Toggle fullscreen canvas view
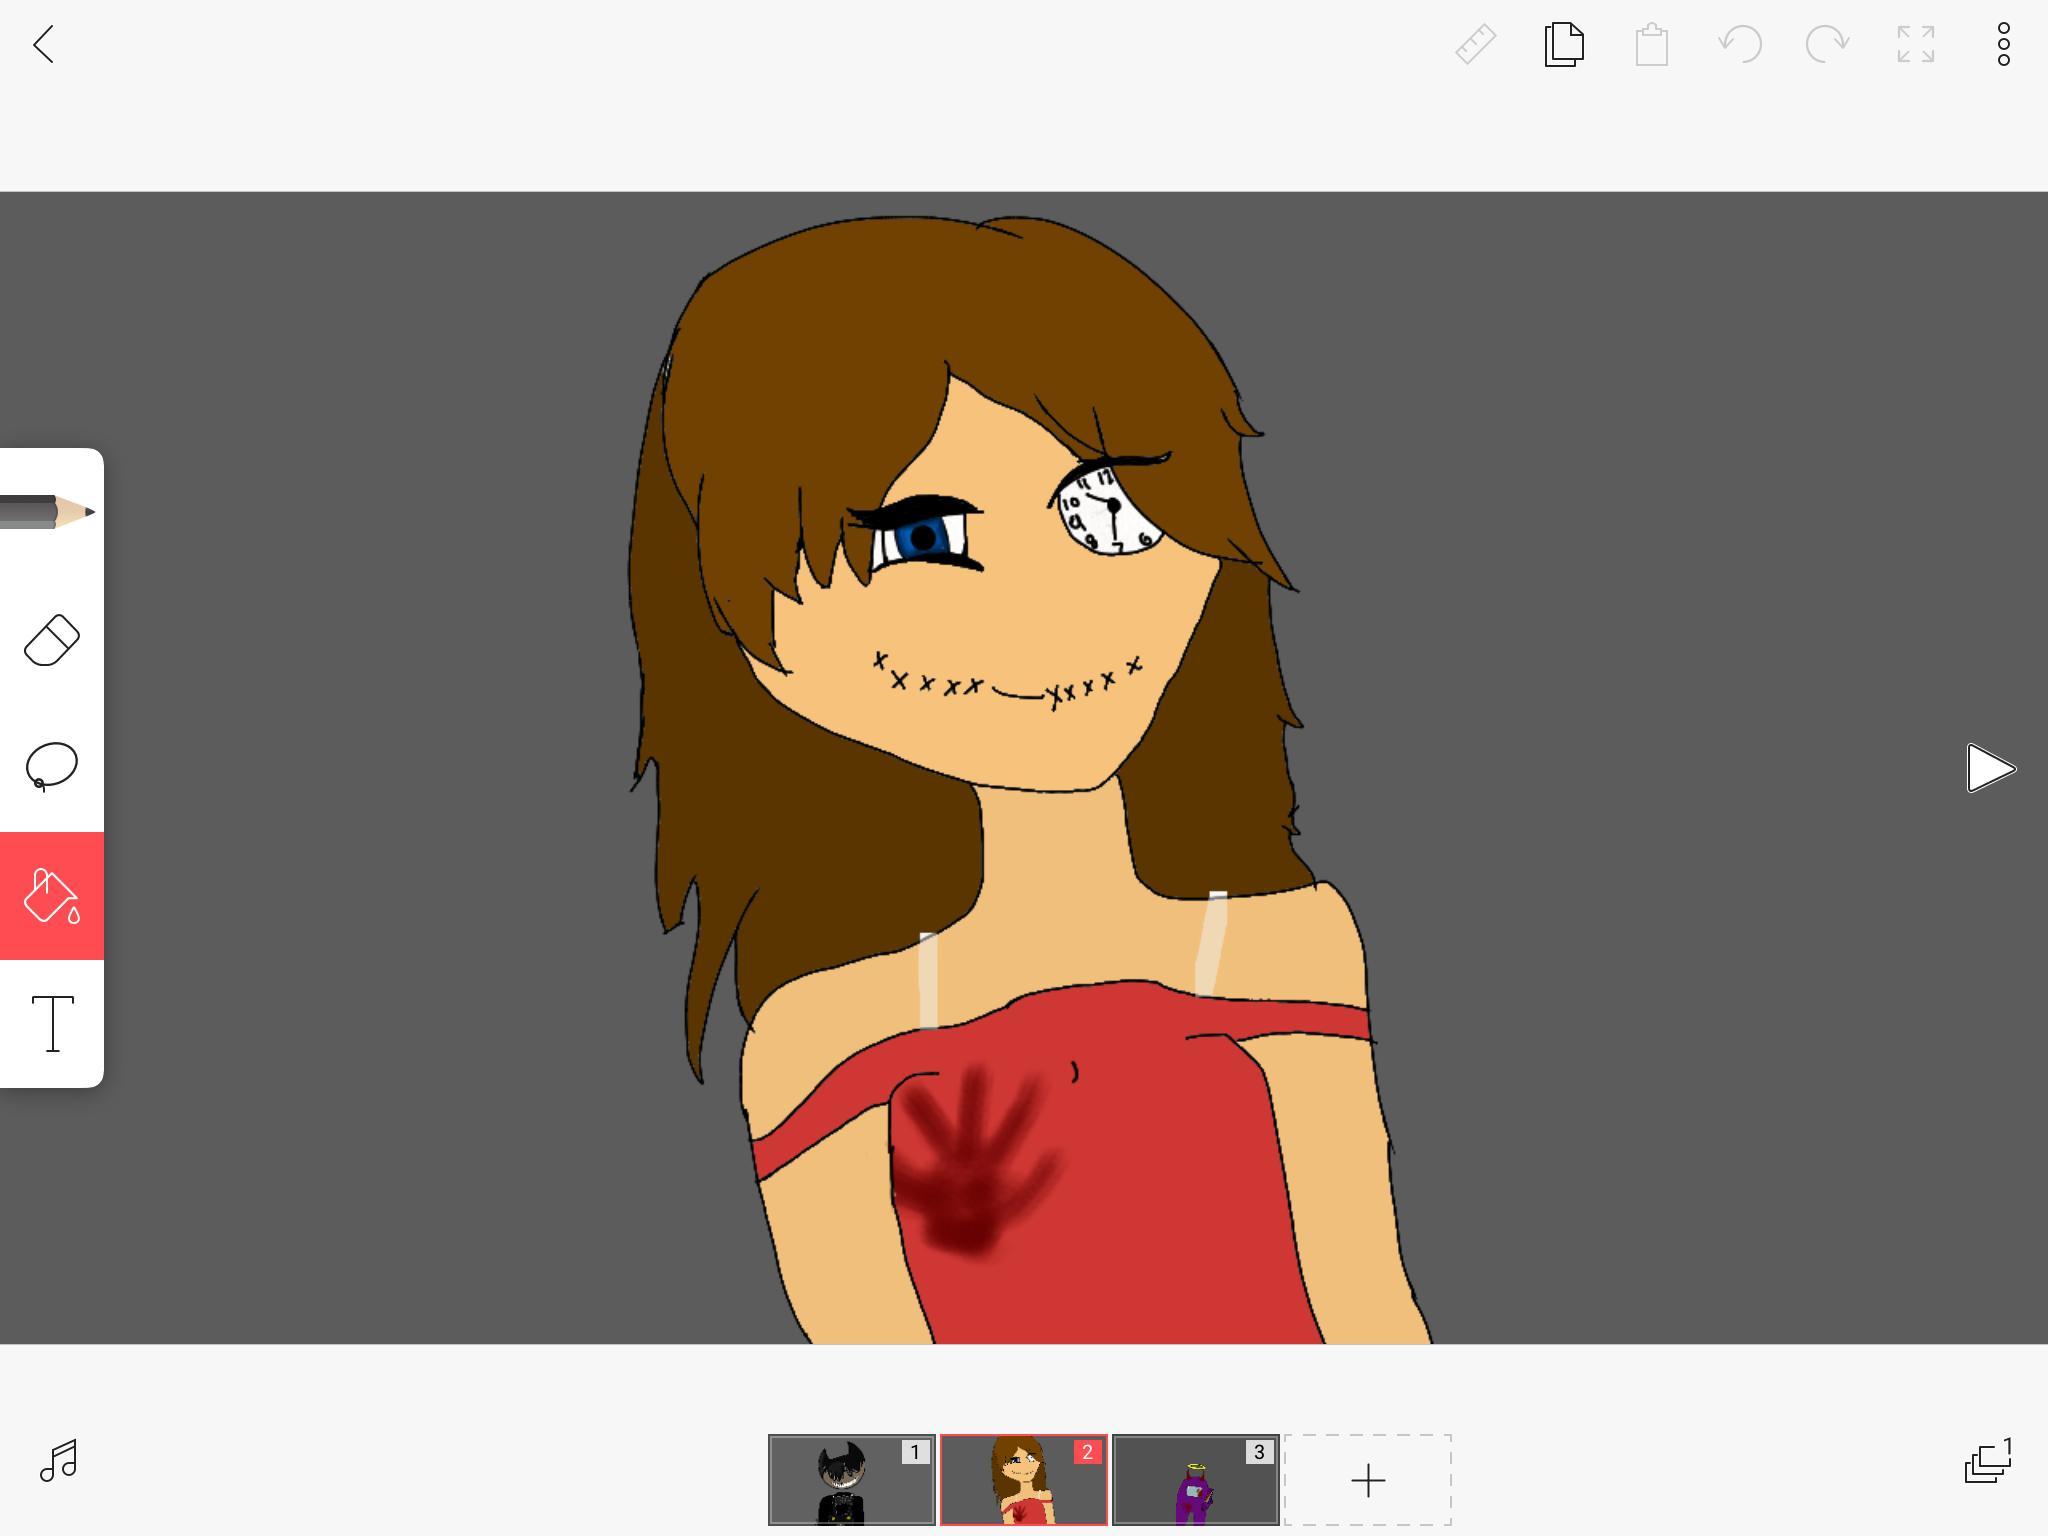 [1915, 45]
